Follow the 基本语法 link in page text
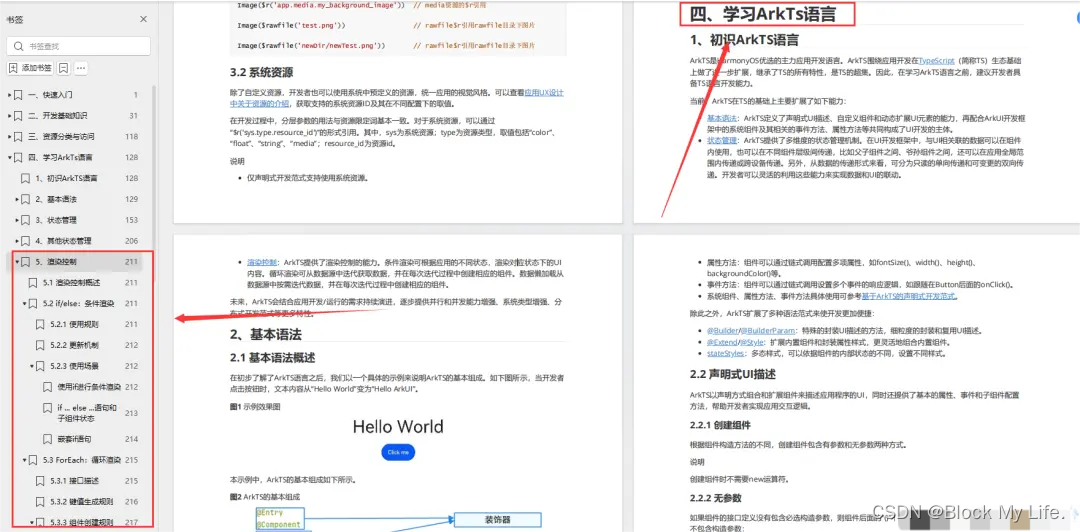 (x=723, y=117)
